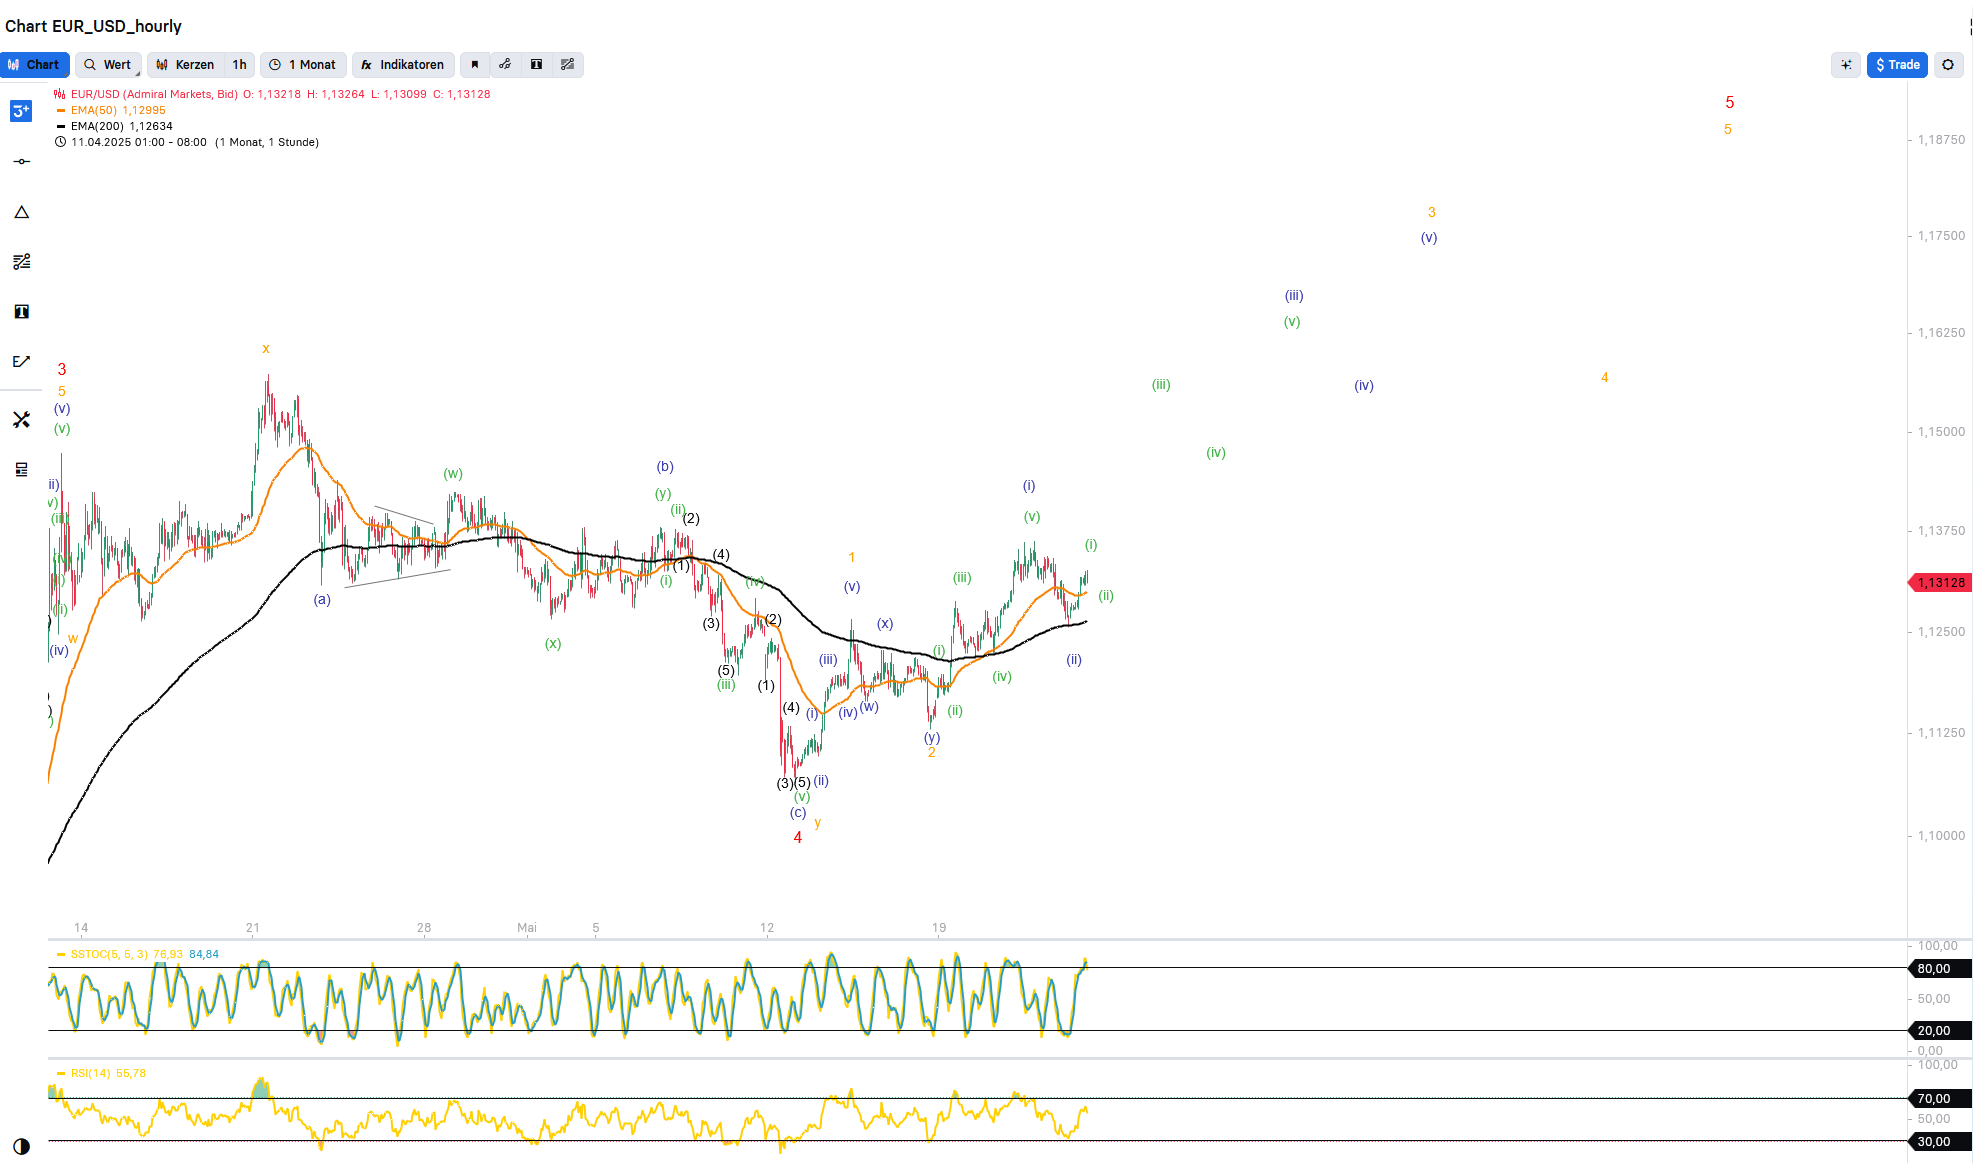Expand the Wert search dropdown

108,65
